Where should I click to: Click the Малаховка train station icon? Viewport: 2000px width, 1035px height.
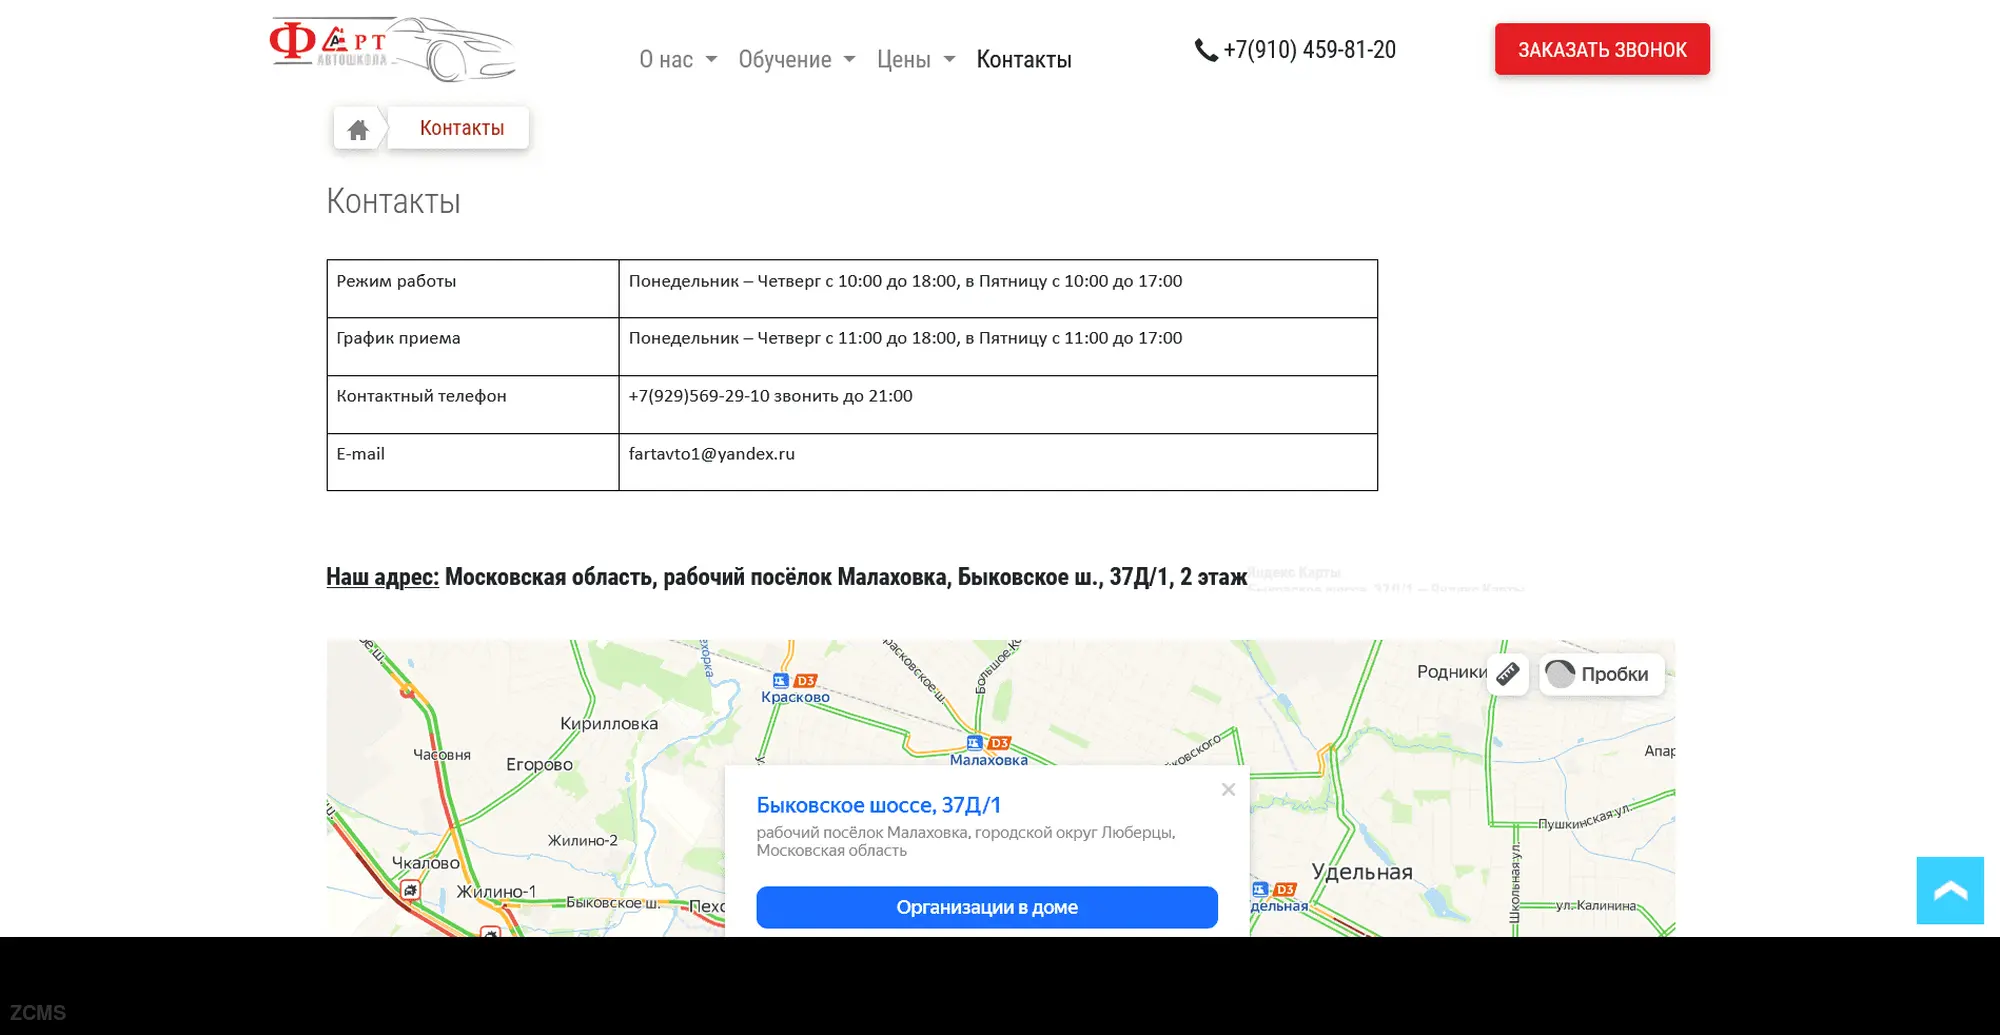(x=974, y=743)
